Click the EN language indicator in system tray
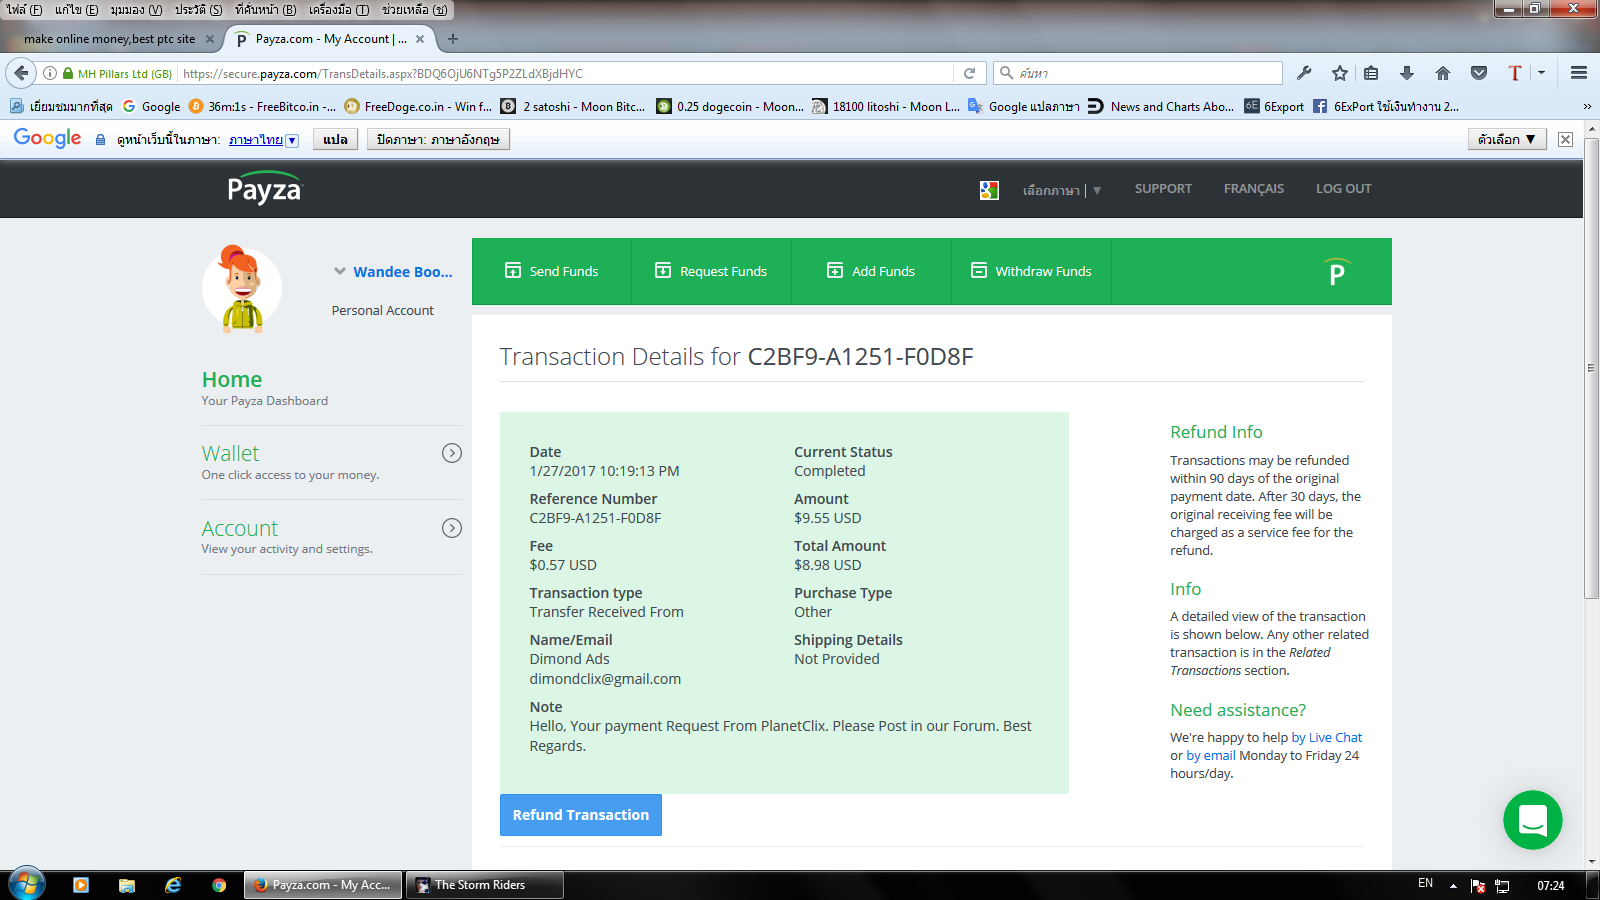The image size is (1600, 900). click(x=1425, y=884)
